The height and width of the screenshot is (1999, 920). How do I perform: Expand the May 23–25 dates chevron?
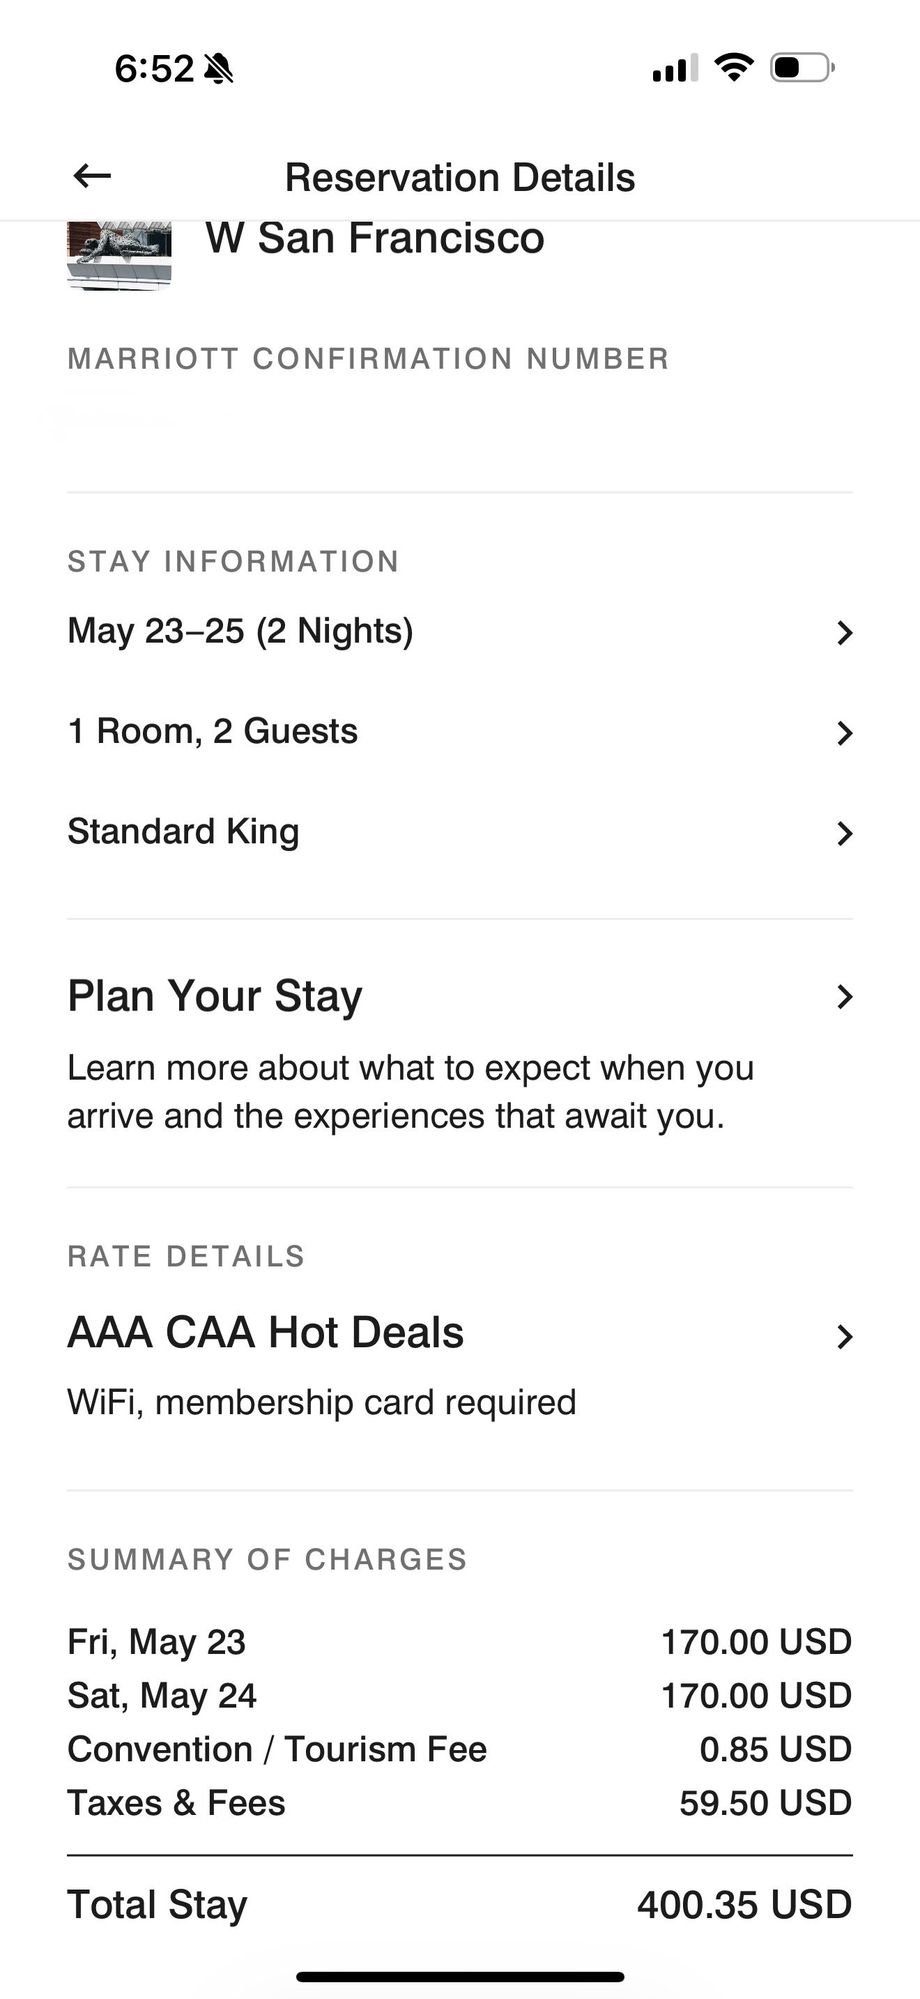coord(844,633)
